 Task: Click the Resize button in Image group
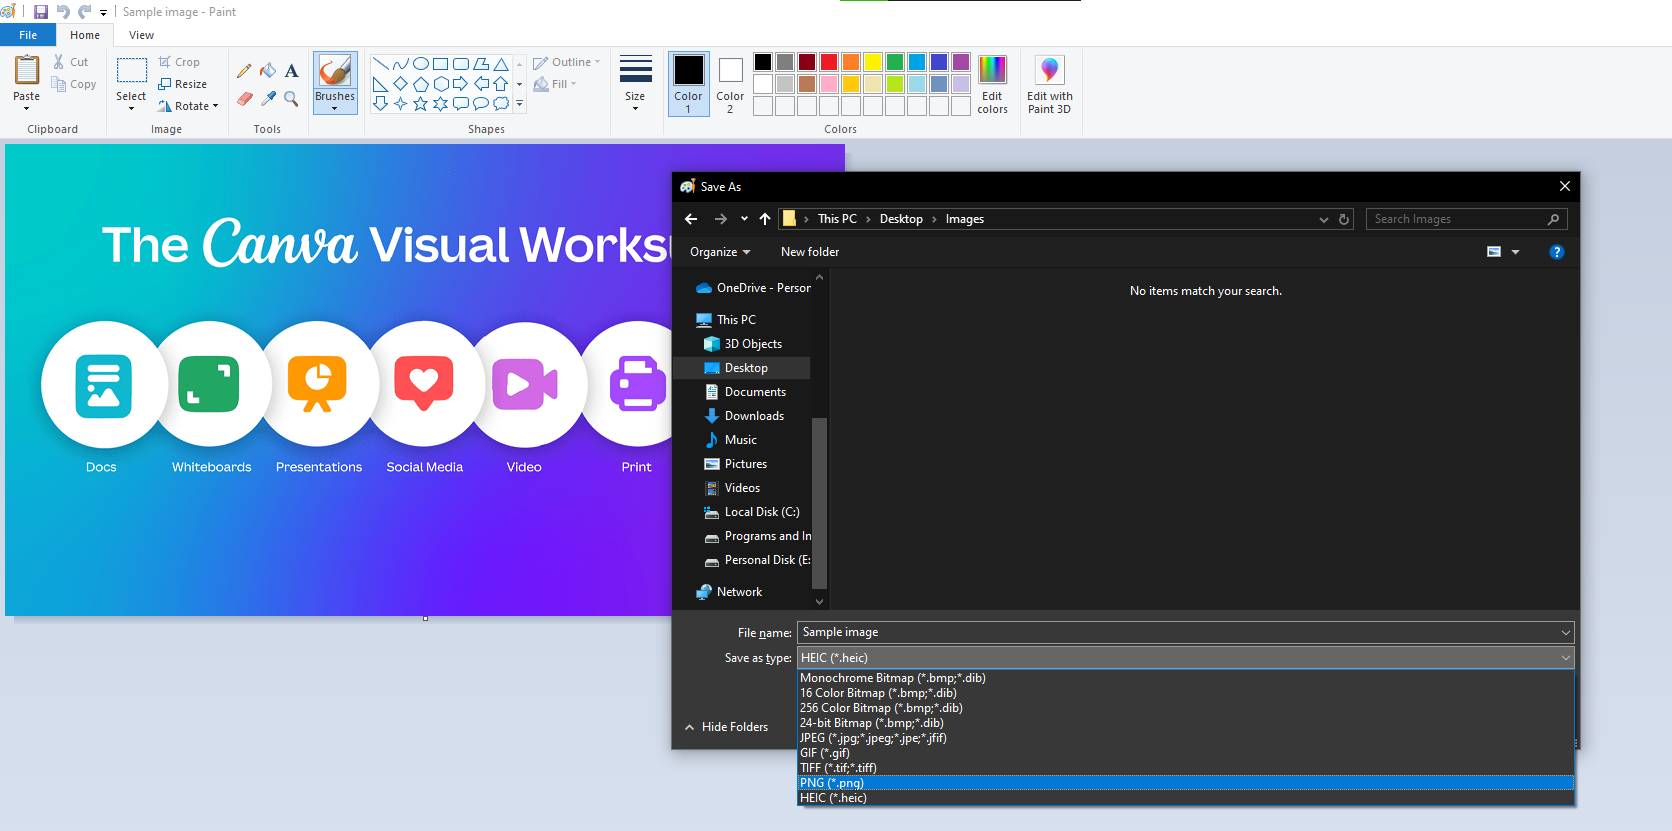[183, 84]
